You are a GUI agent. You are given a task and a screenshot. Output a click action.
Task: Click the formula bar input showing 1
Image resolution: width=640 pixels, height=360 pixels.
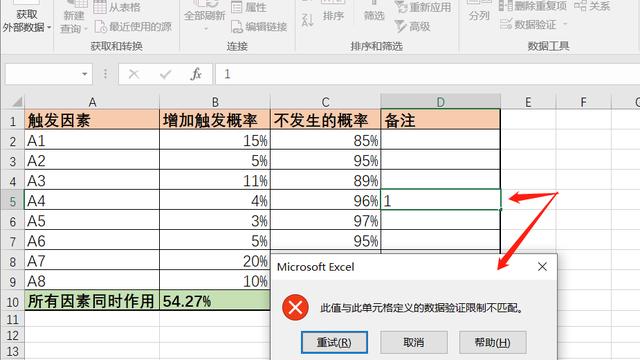pos(427,74)
